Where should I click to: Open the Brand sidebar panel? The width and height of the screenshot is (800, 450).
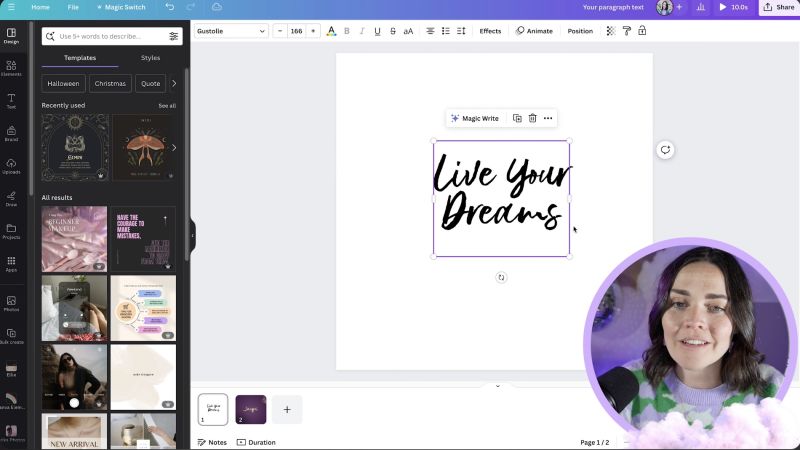point(11,133)
